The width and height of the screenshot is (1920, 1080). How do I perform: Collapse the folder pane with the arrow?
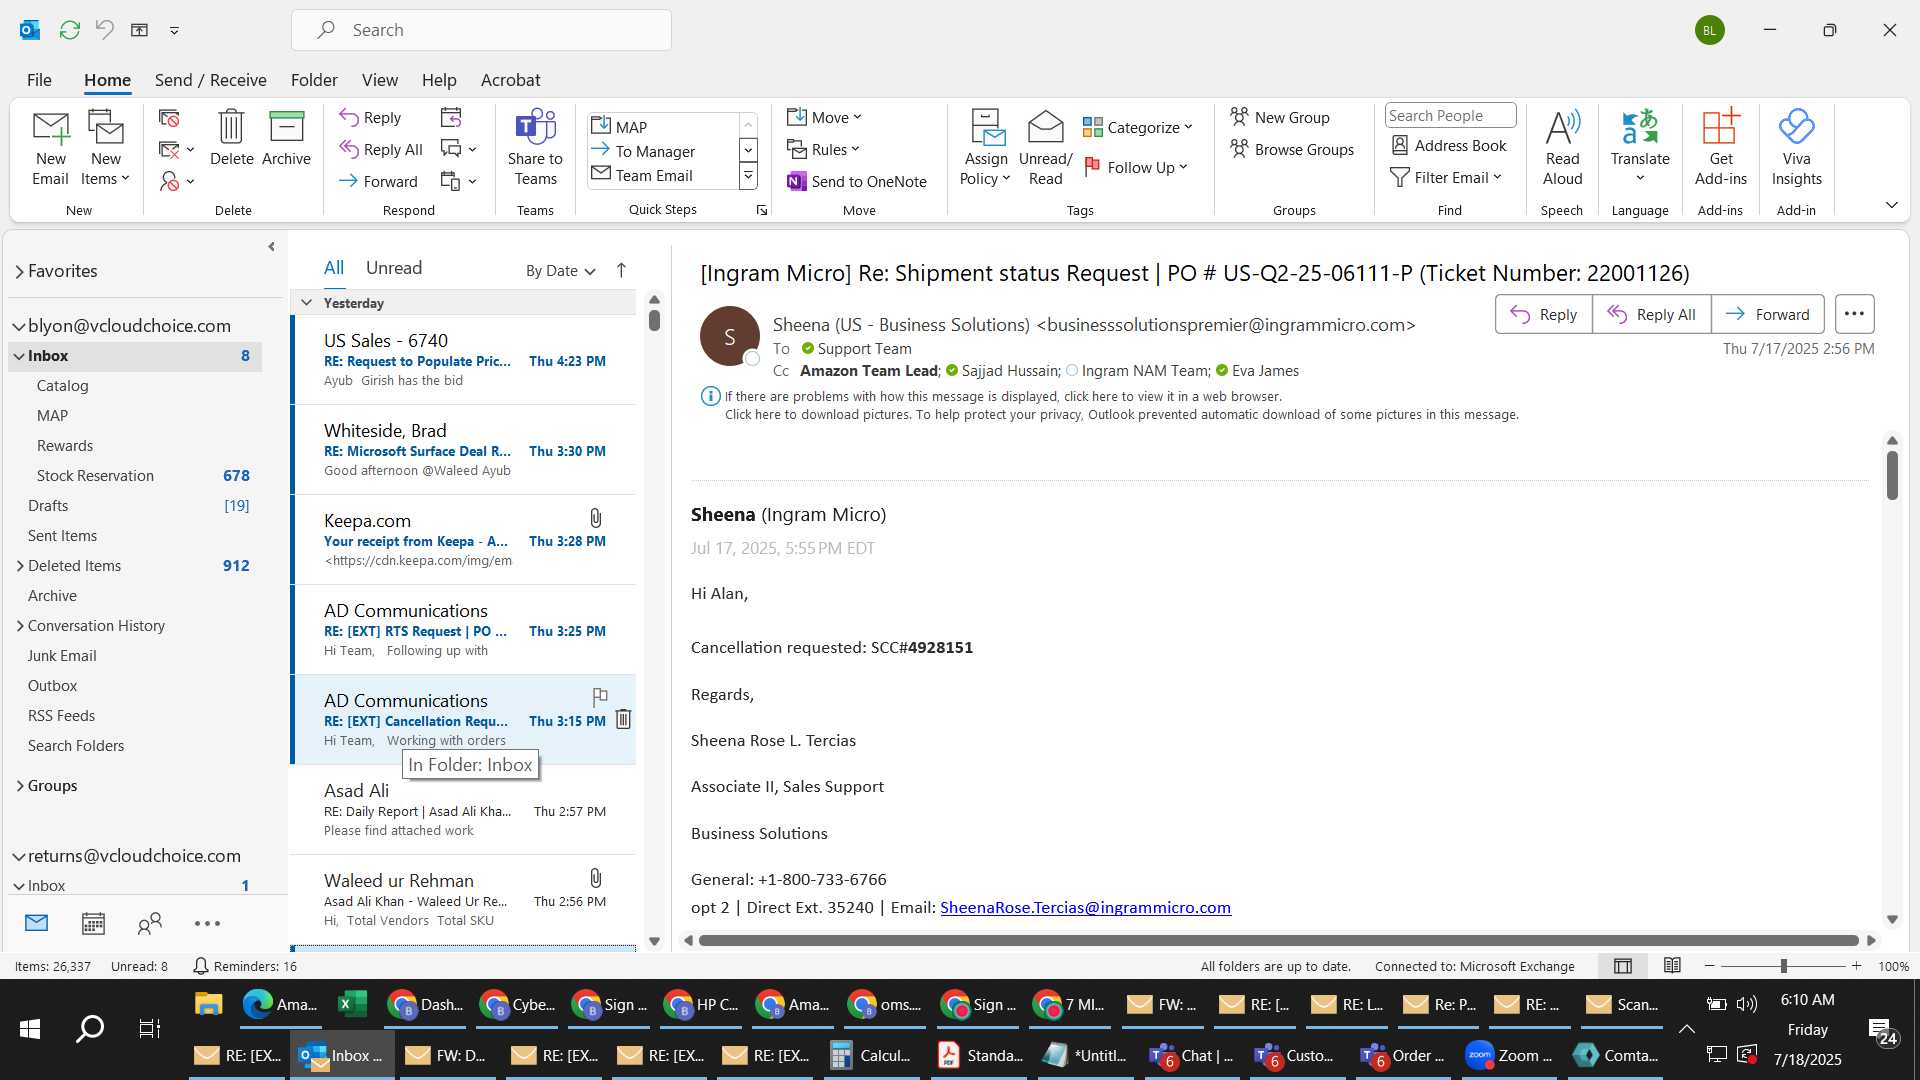click(x=271, y=246)
